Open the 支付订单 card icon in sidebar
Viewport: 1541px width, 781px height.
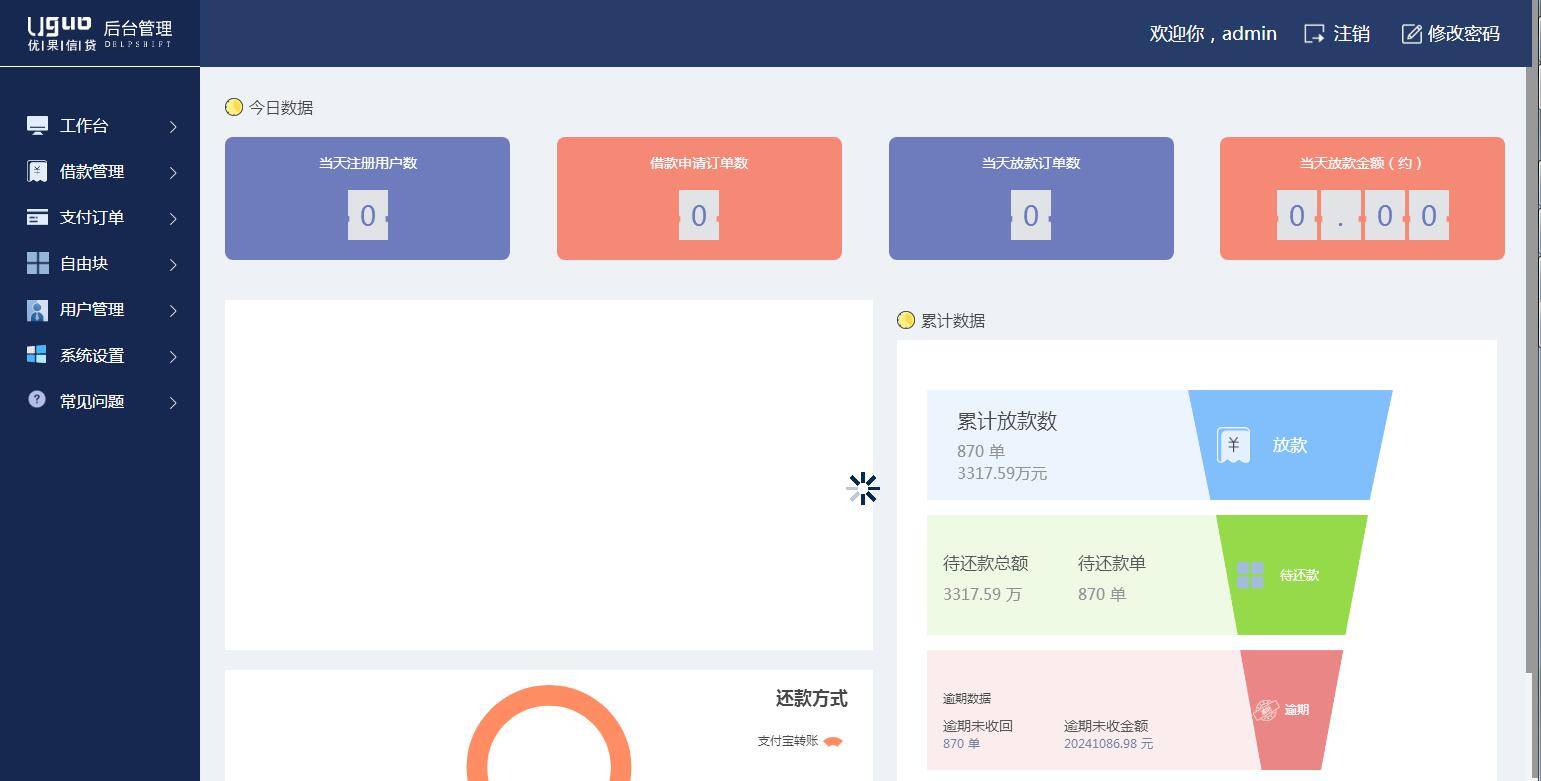[x=37, y=217]
